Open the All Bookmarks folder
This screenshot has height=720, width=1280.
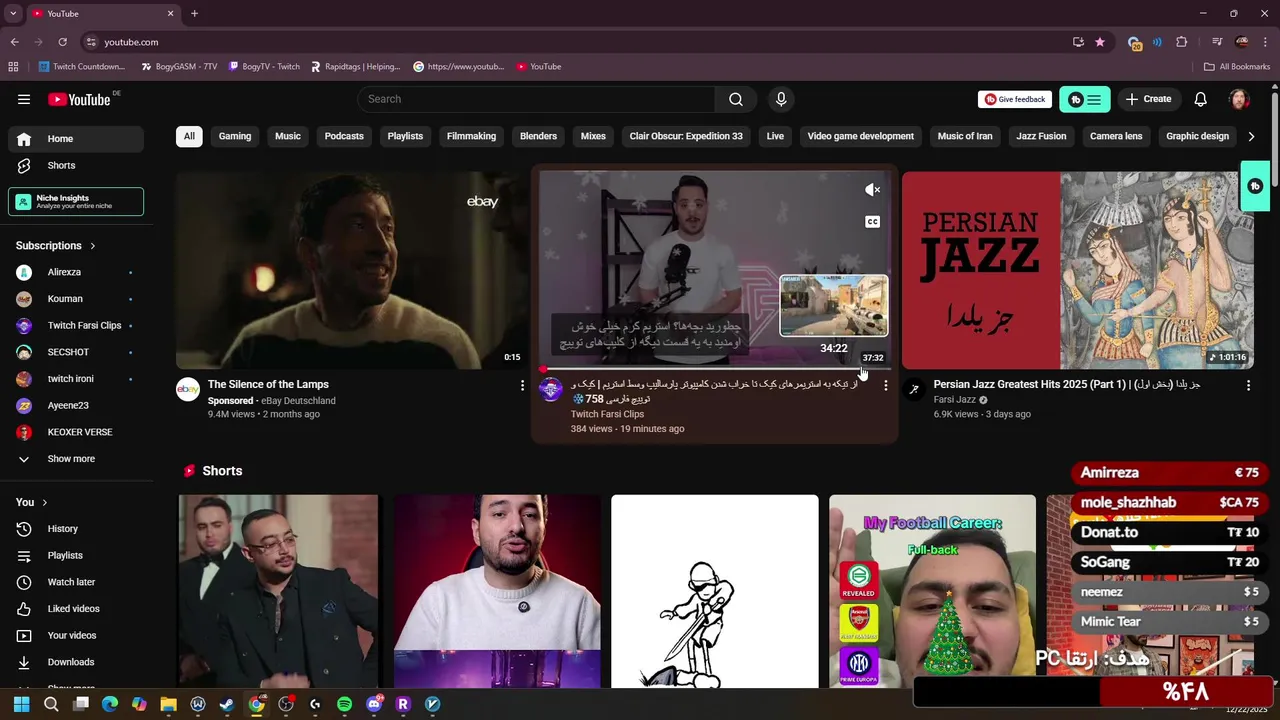pos(1237,67)
